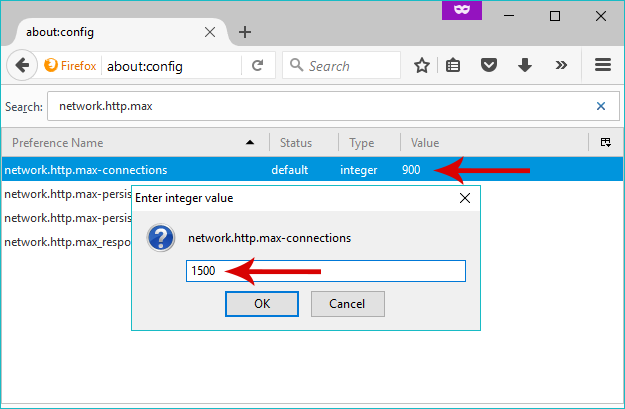The width and height of the screenshot is (625, 409).
Task: Click the sort ascending arrow
Action: [250, 142]
